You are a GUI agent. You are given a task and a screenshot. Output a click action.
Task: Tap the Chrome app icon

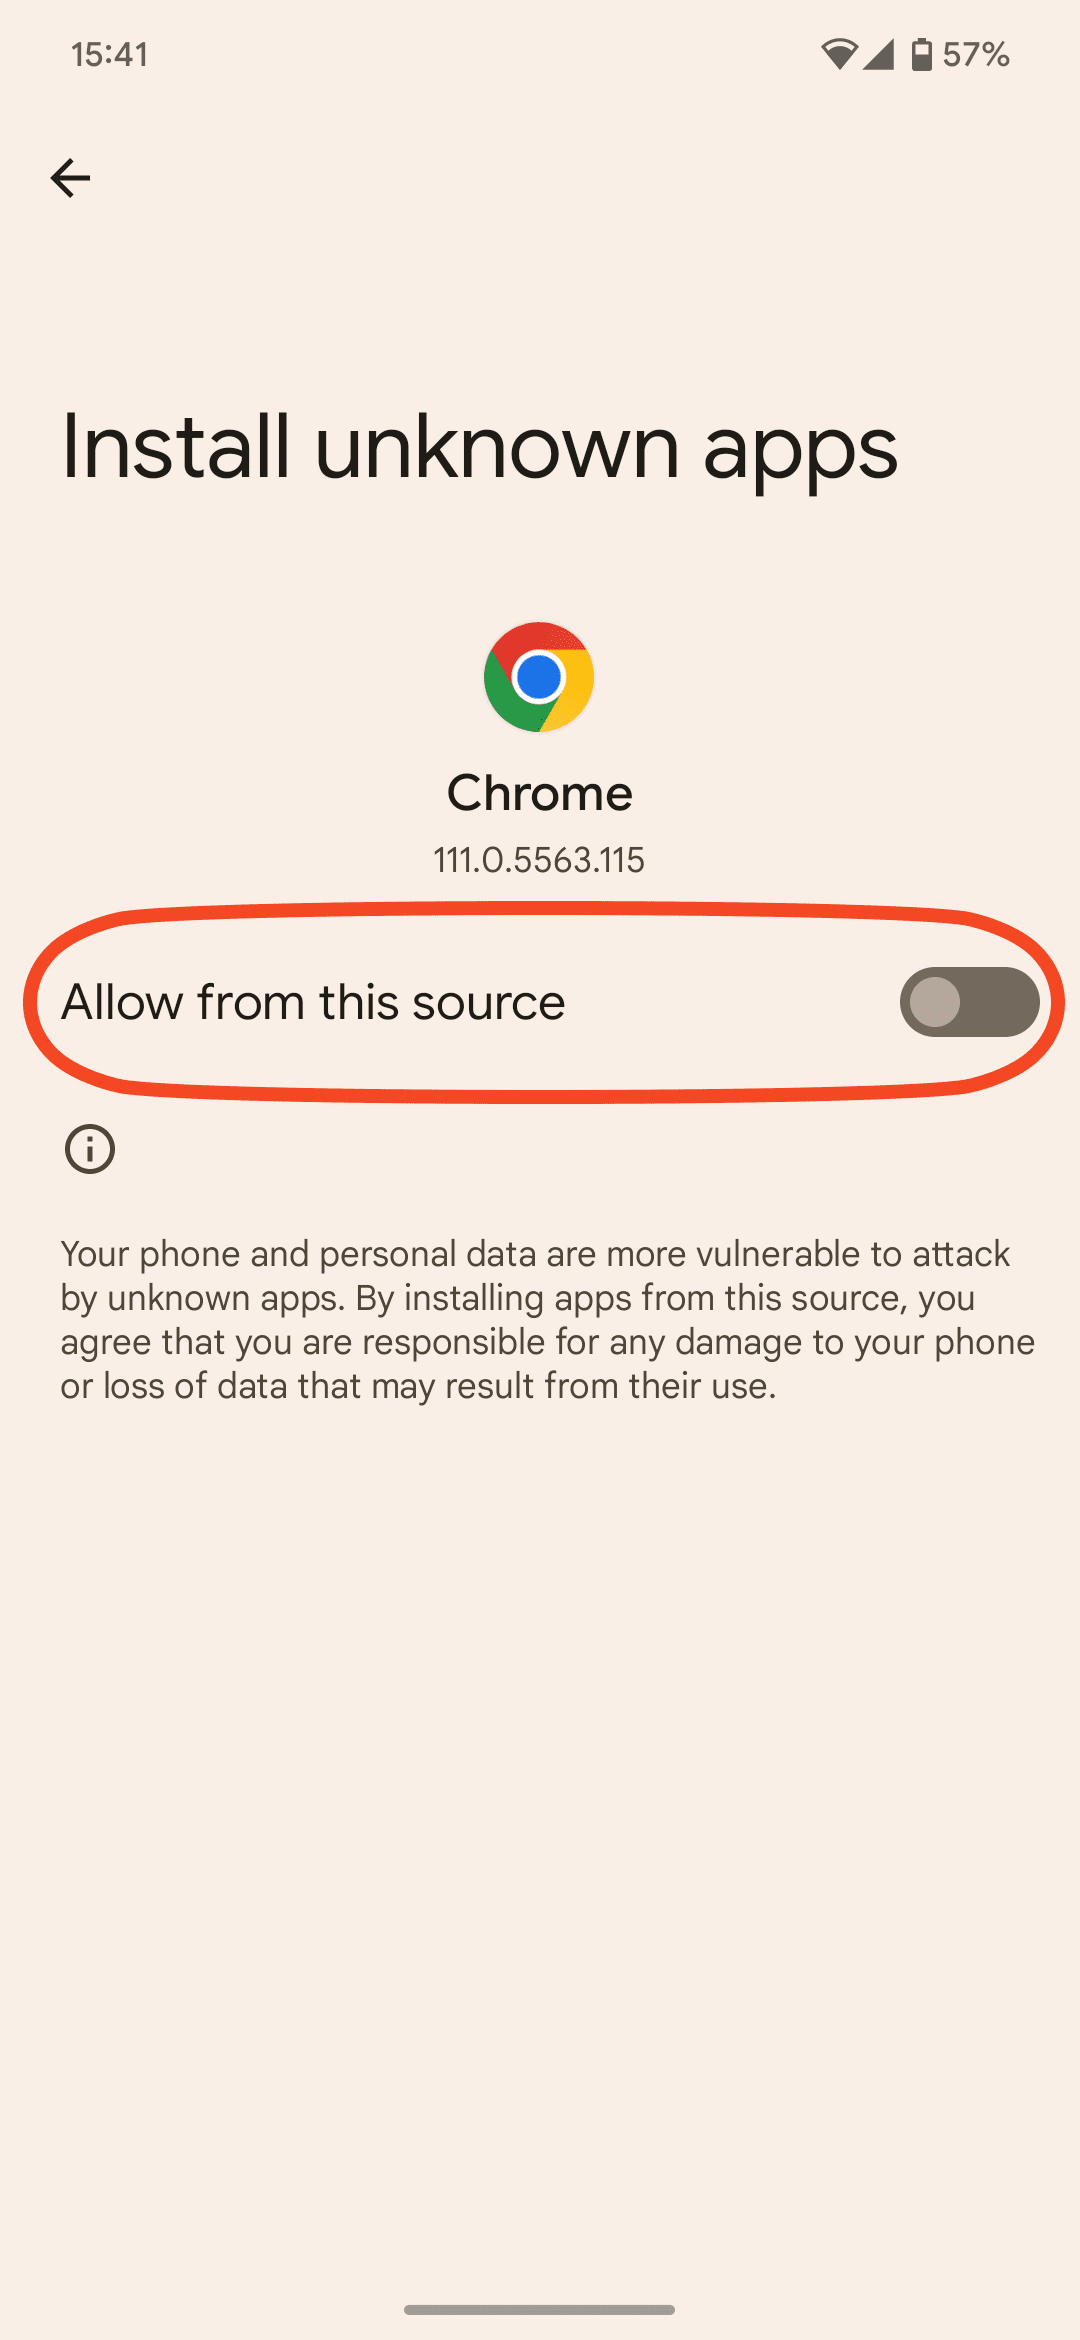pos(539,677)
